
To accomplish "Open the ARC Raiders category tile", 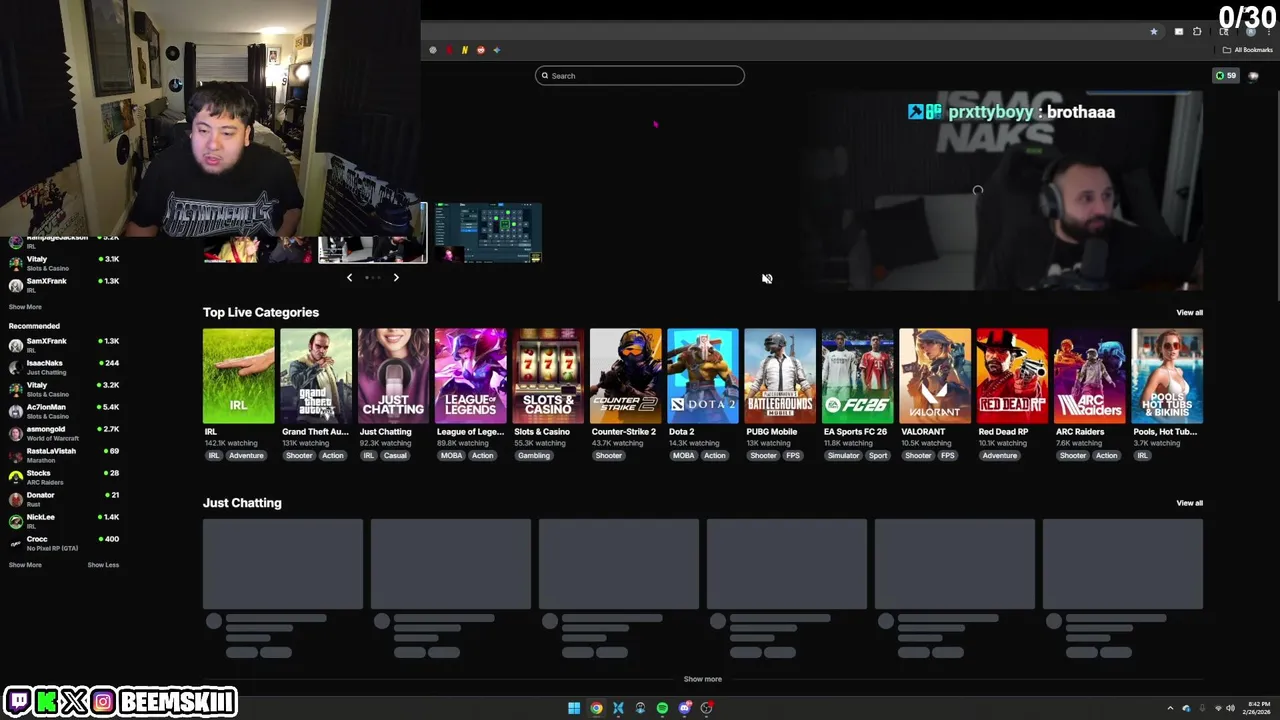I will click(1090, 376).
